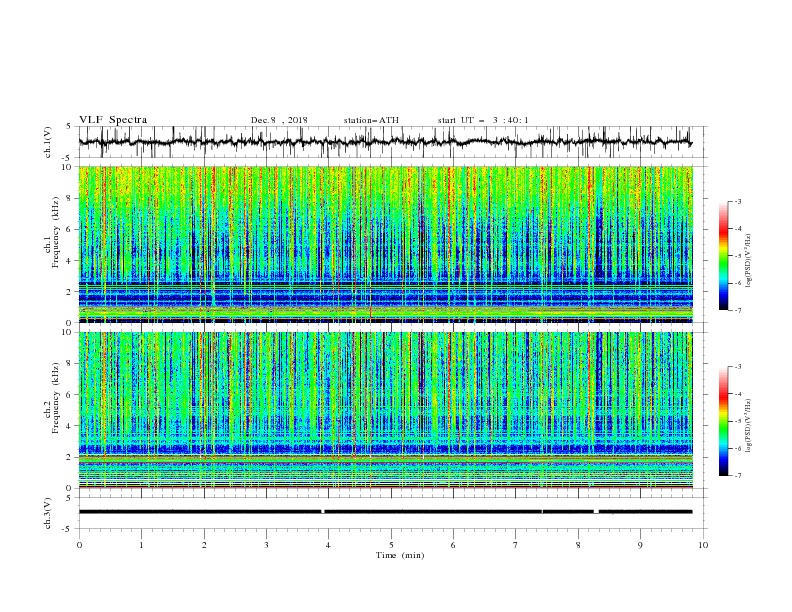Click the ch.3 trace gap past 8 min

point(596,512)
